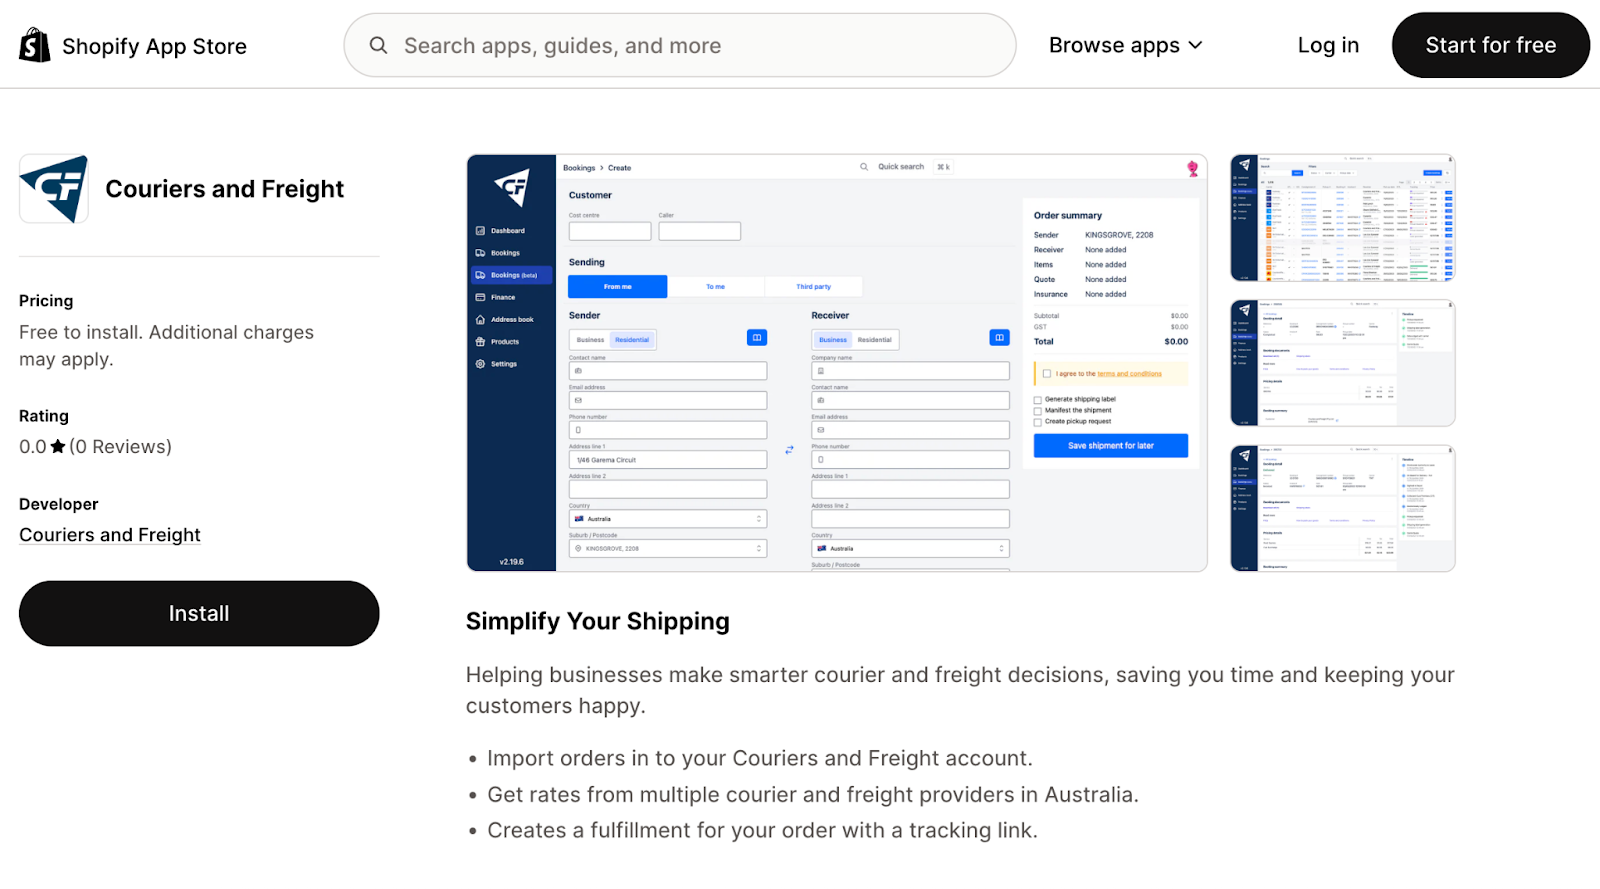Select Settings in the screenshot sidebar
Image resolution: width=1600 pixels, height=889 pixels.
[x=503, y=364]
